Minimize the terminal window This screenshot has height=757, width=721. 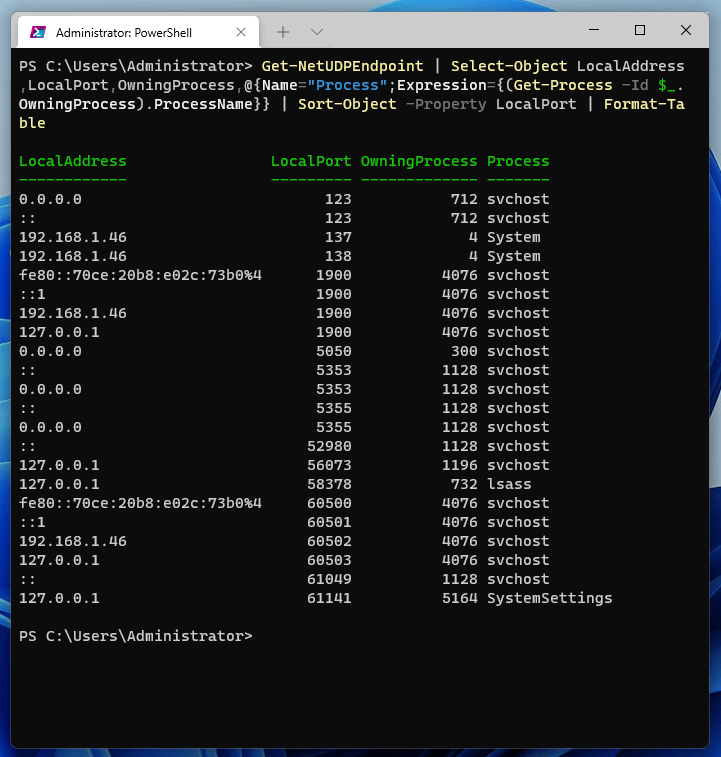click(x=594, y=30)
